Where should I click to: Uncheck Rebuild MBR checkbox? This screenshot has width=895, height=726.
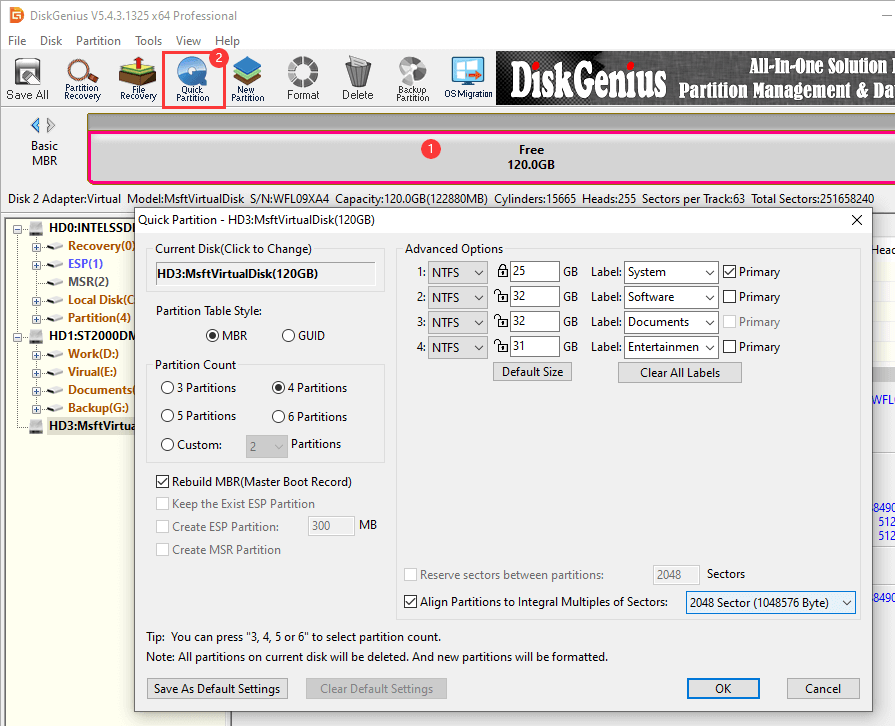pyautogui.click(x=164, y=482)
